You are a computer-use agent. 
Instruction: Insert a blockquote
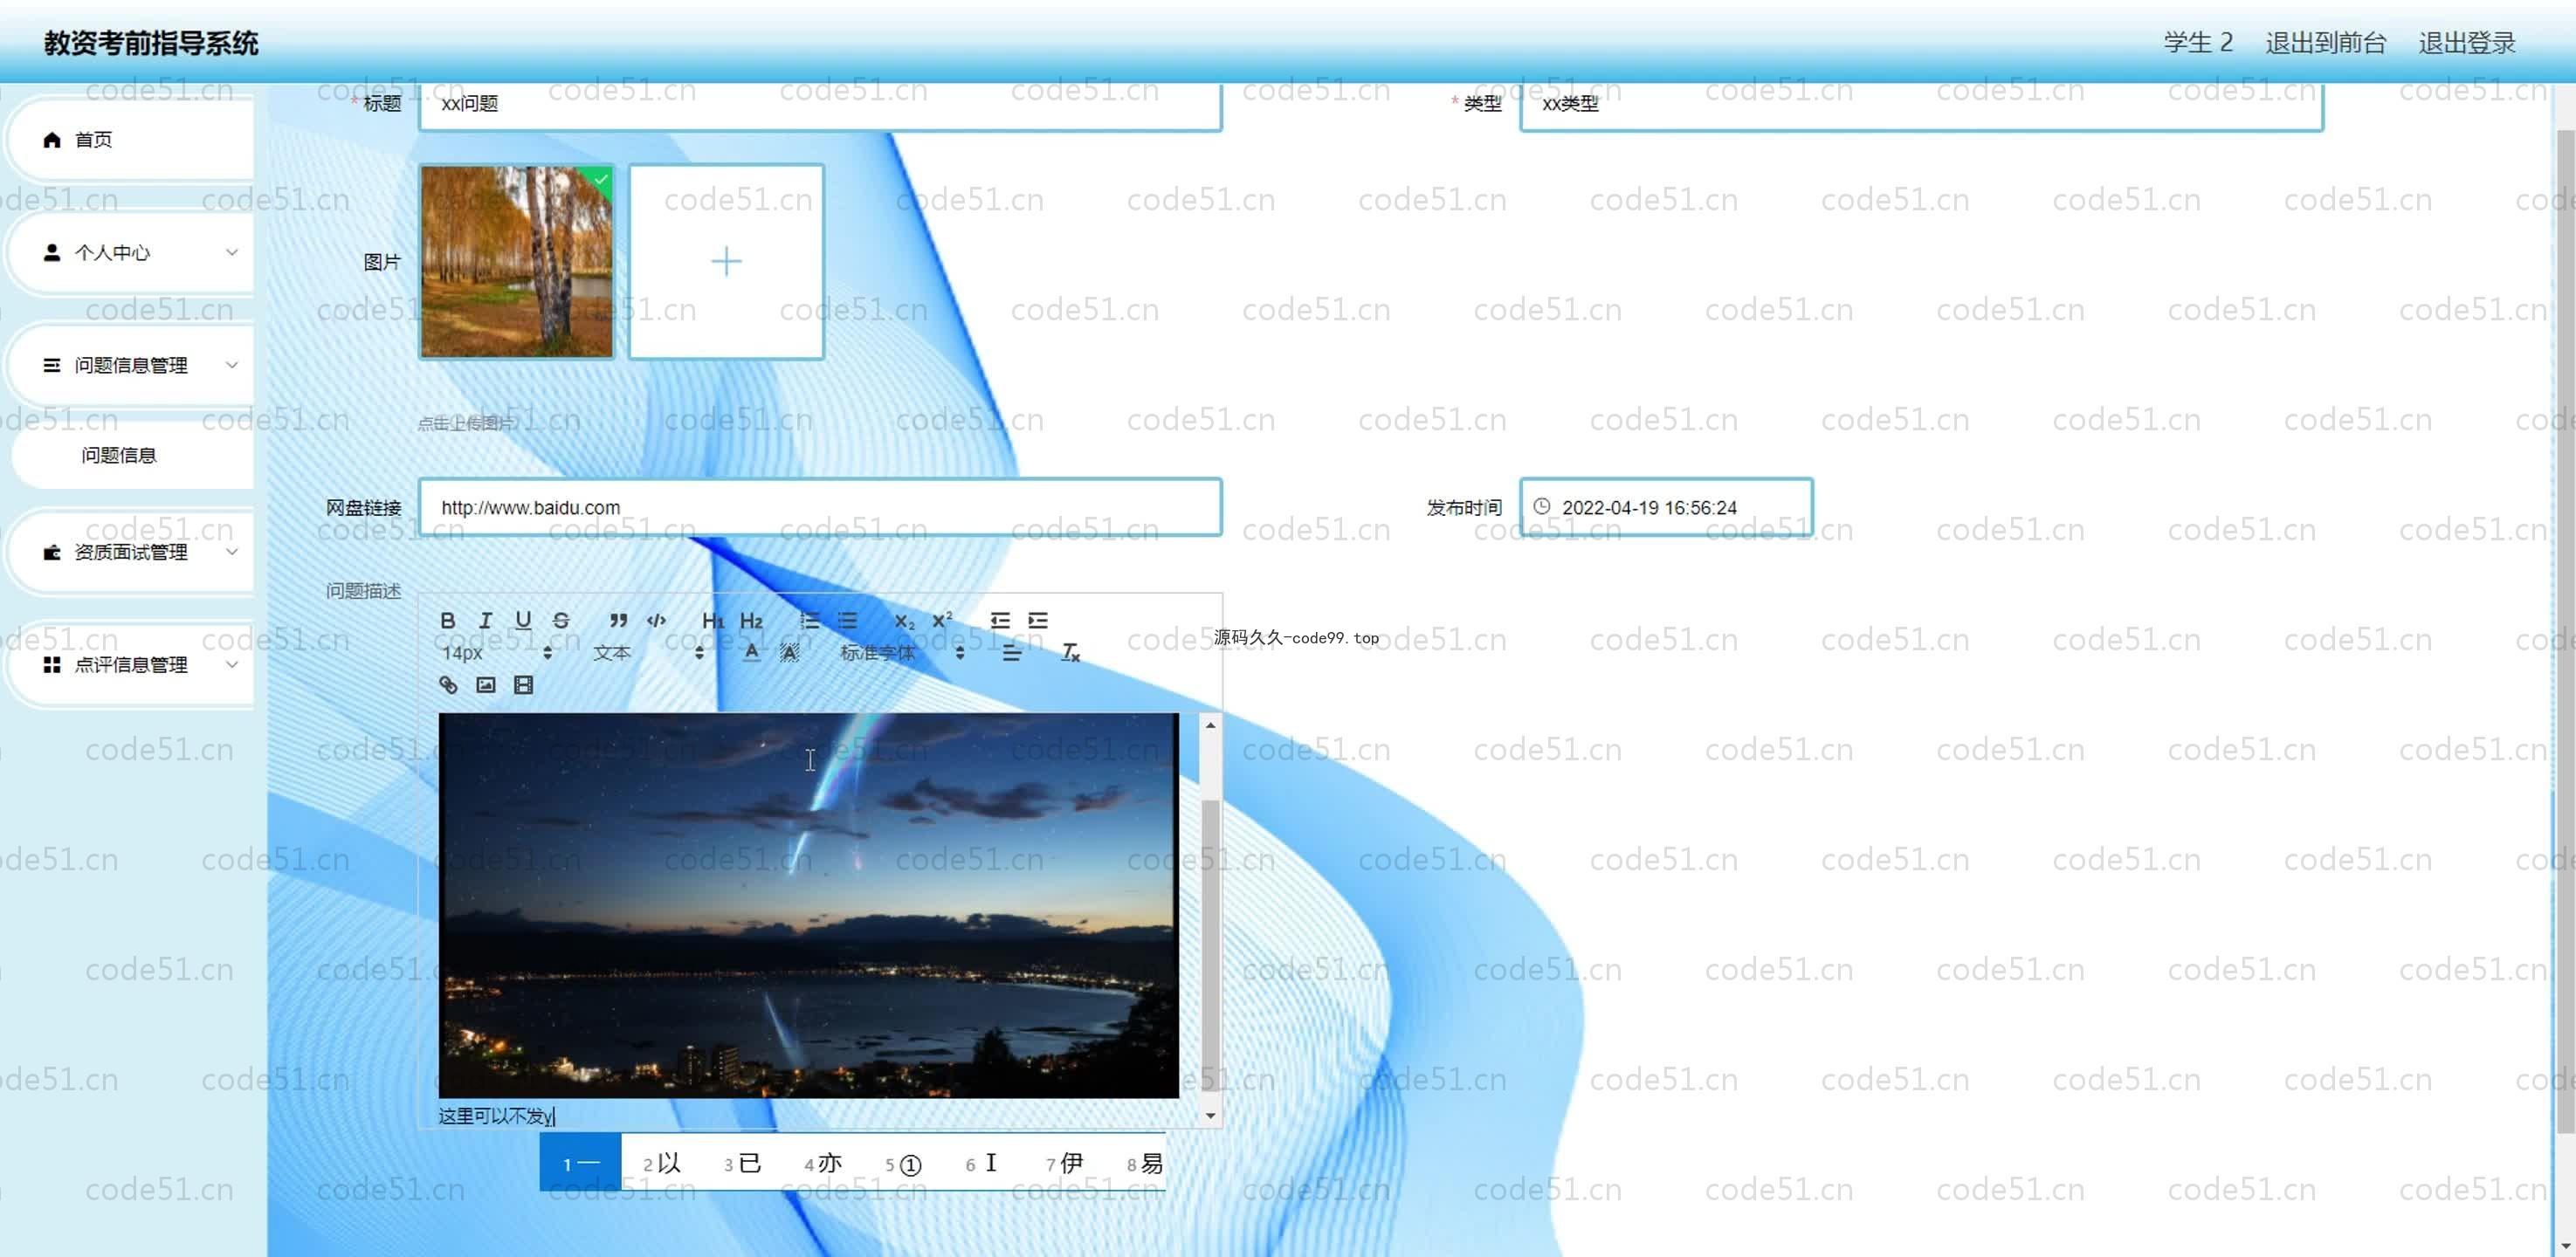619,620
